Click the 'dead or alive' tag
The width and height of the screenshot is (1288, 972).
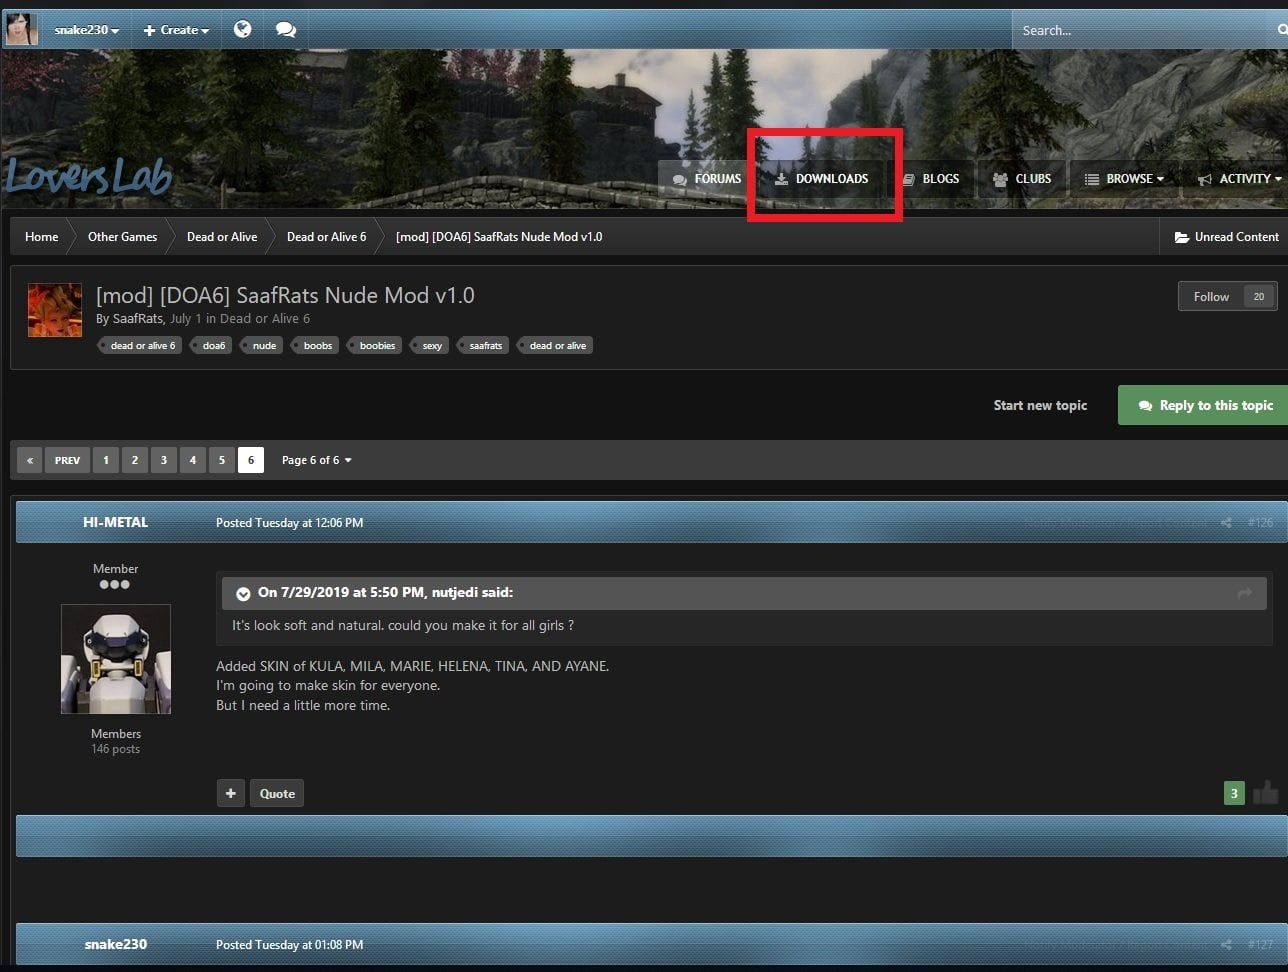point(555,346)
